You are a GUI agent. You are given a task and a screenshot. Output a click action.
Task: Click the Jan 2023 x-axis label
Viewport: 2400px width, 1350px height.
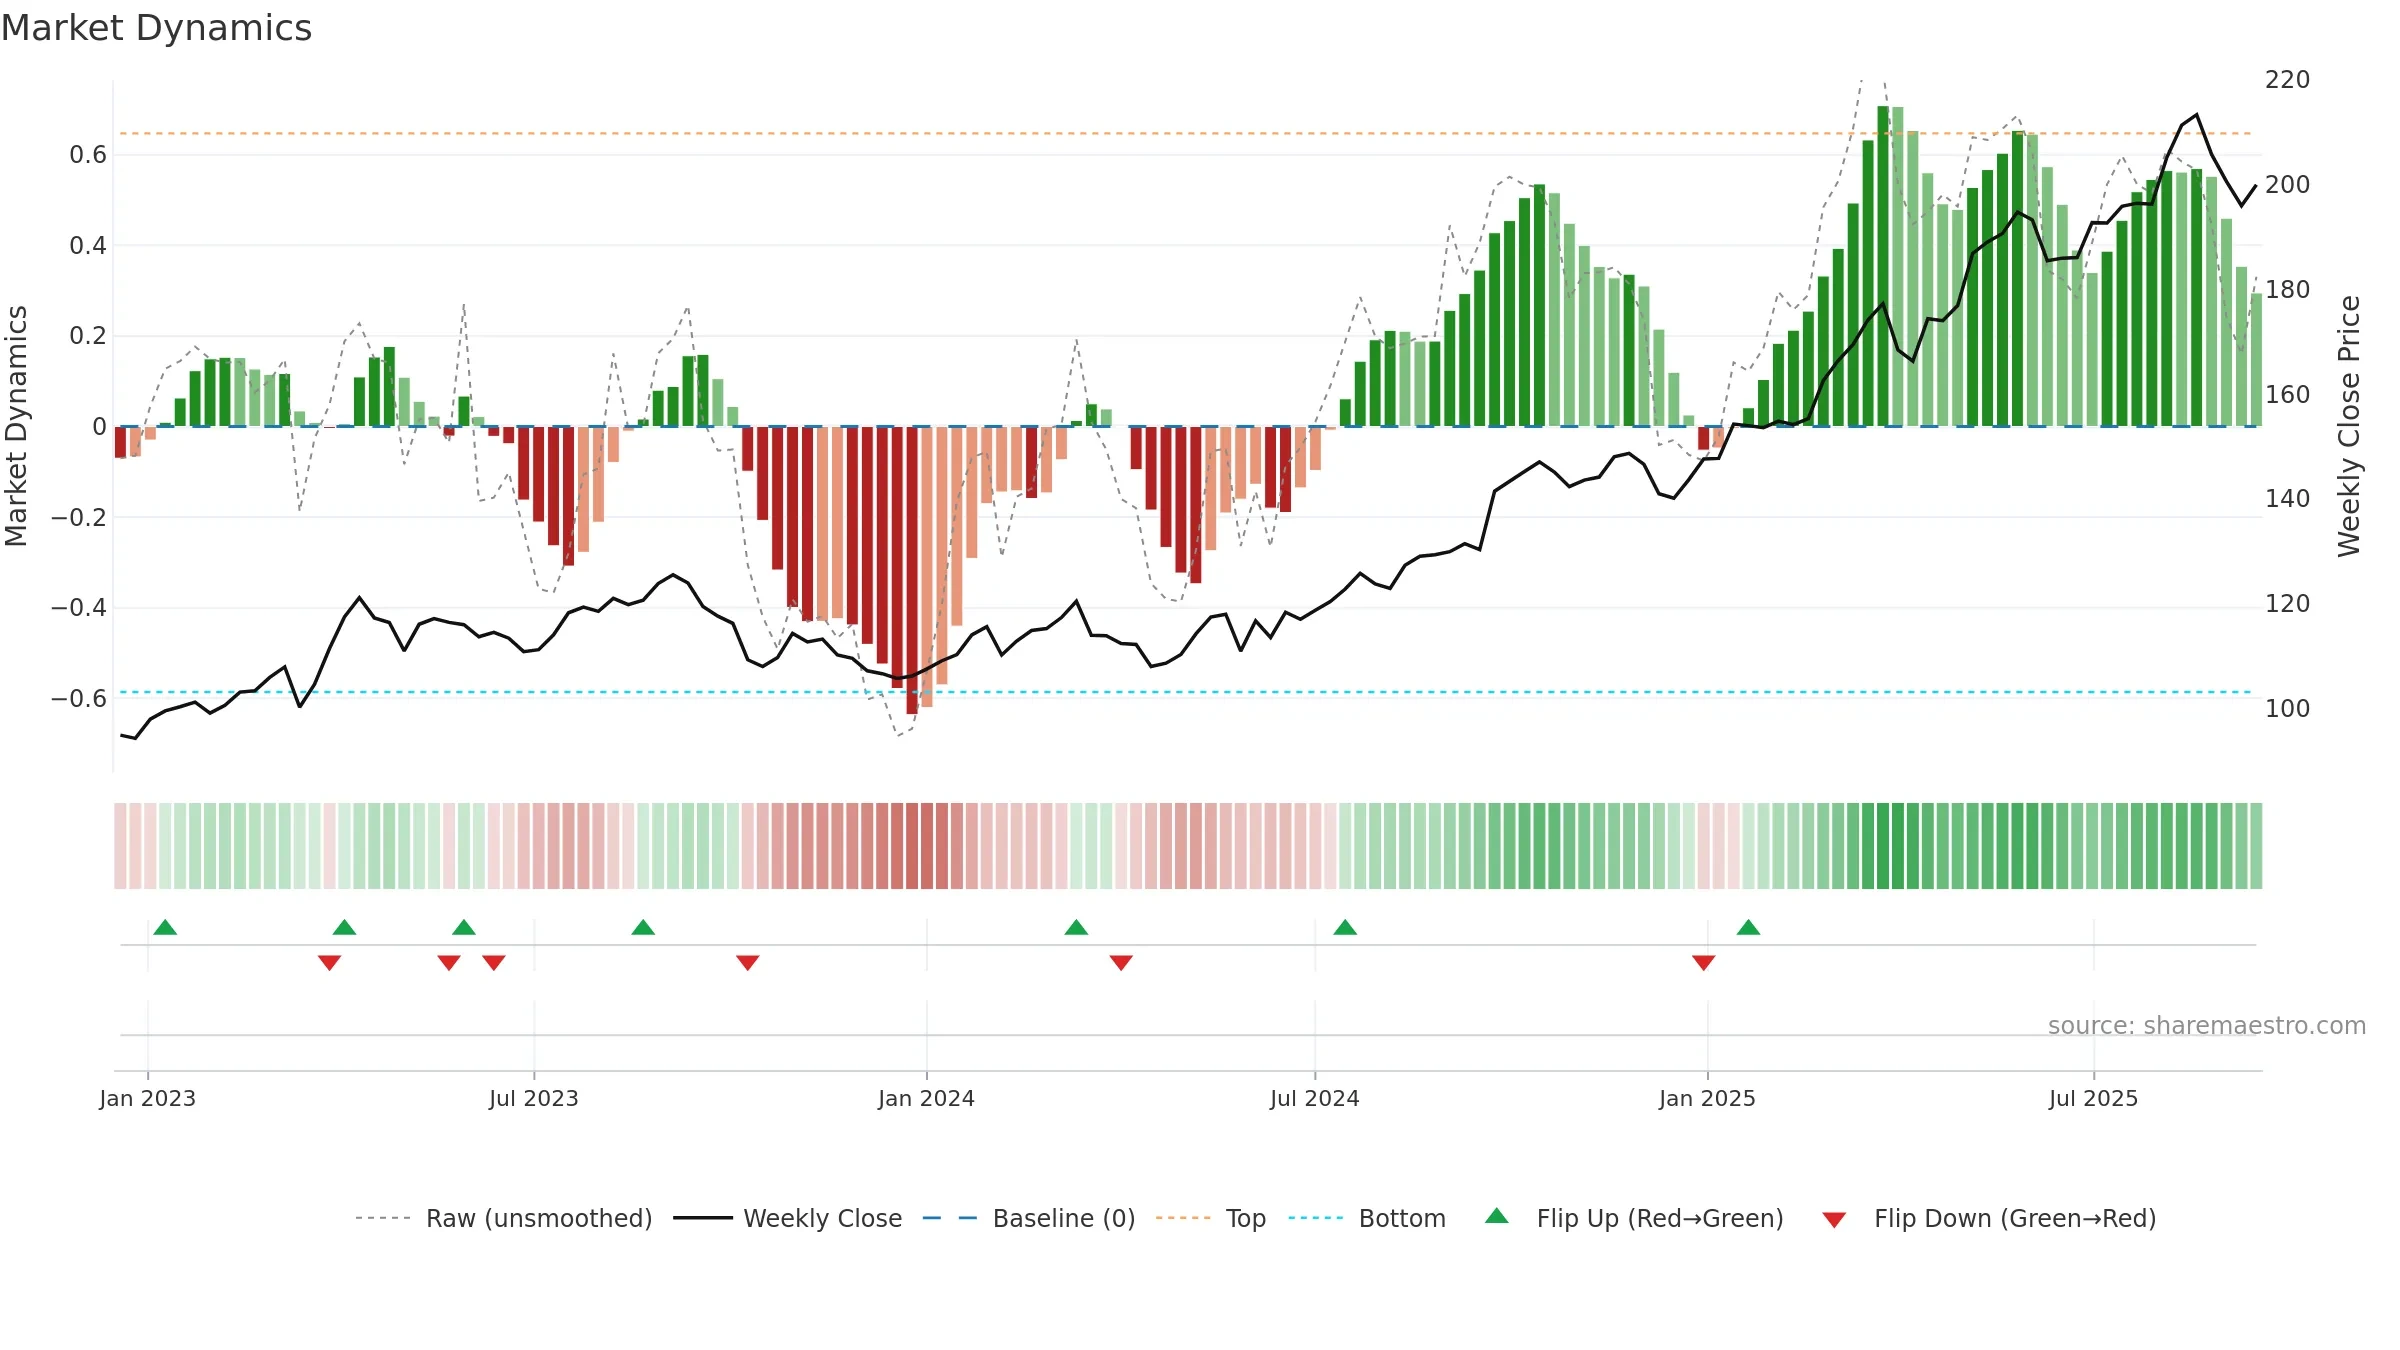click(148, 1098)
